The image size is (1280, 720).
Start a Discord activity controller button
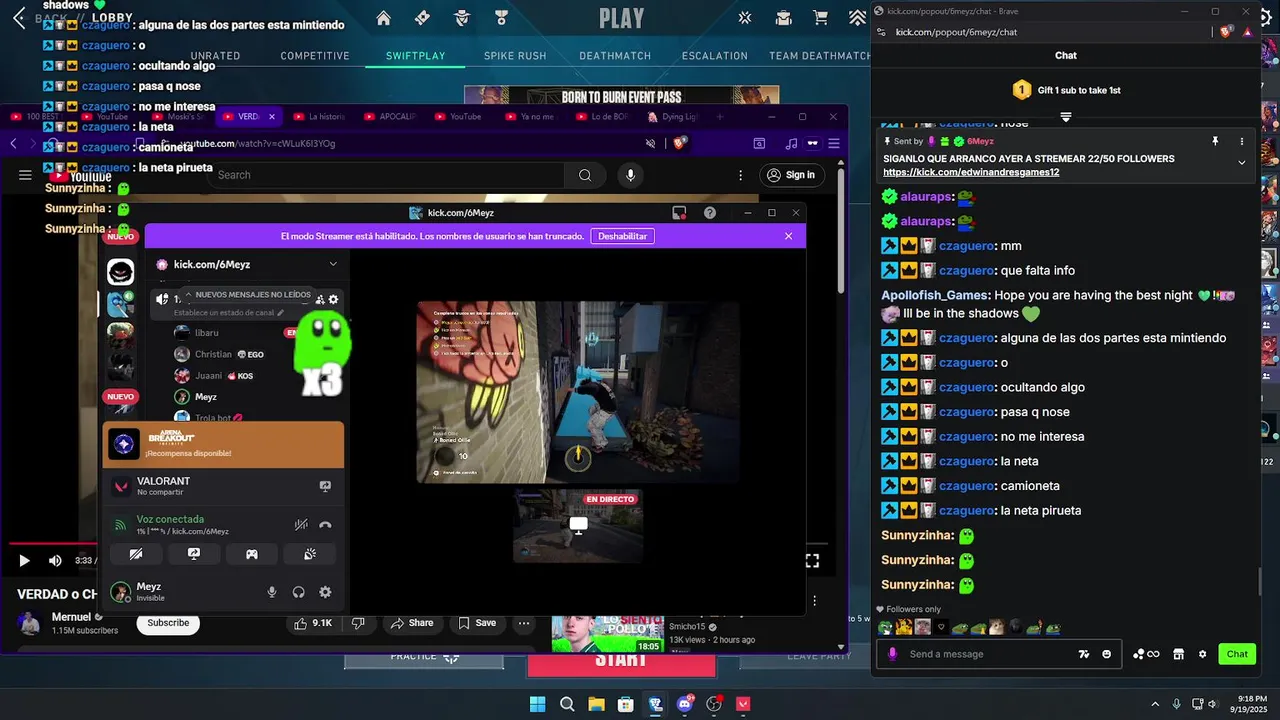[x=252, y=554]
